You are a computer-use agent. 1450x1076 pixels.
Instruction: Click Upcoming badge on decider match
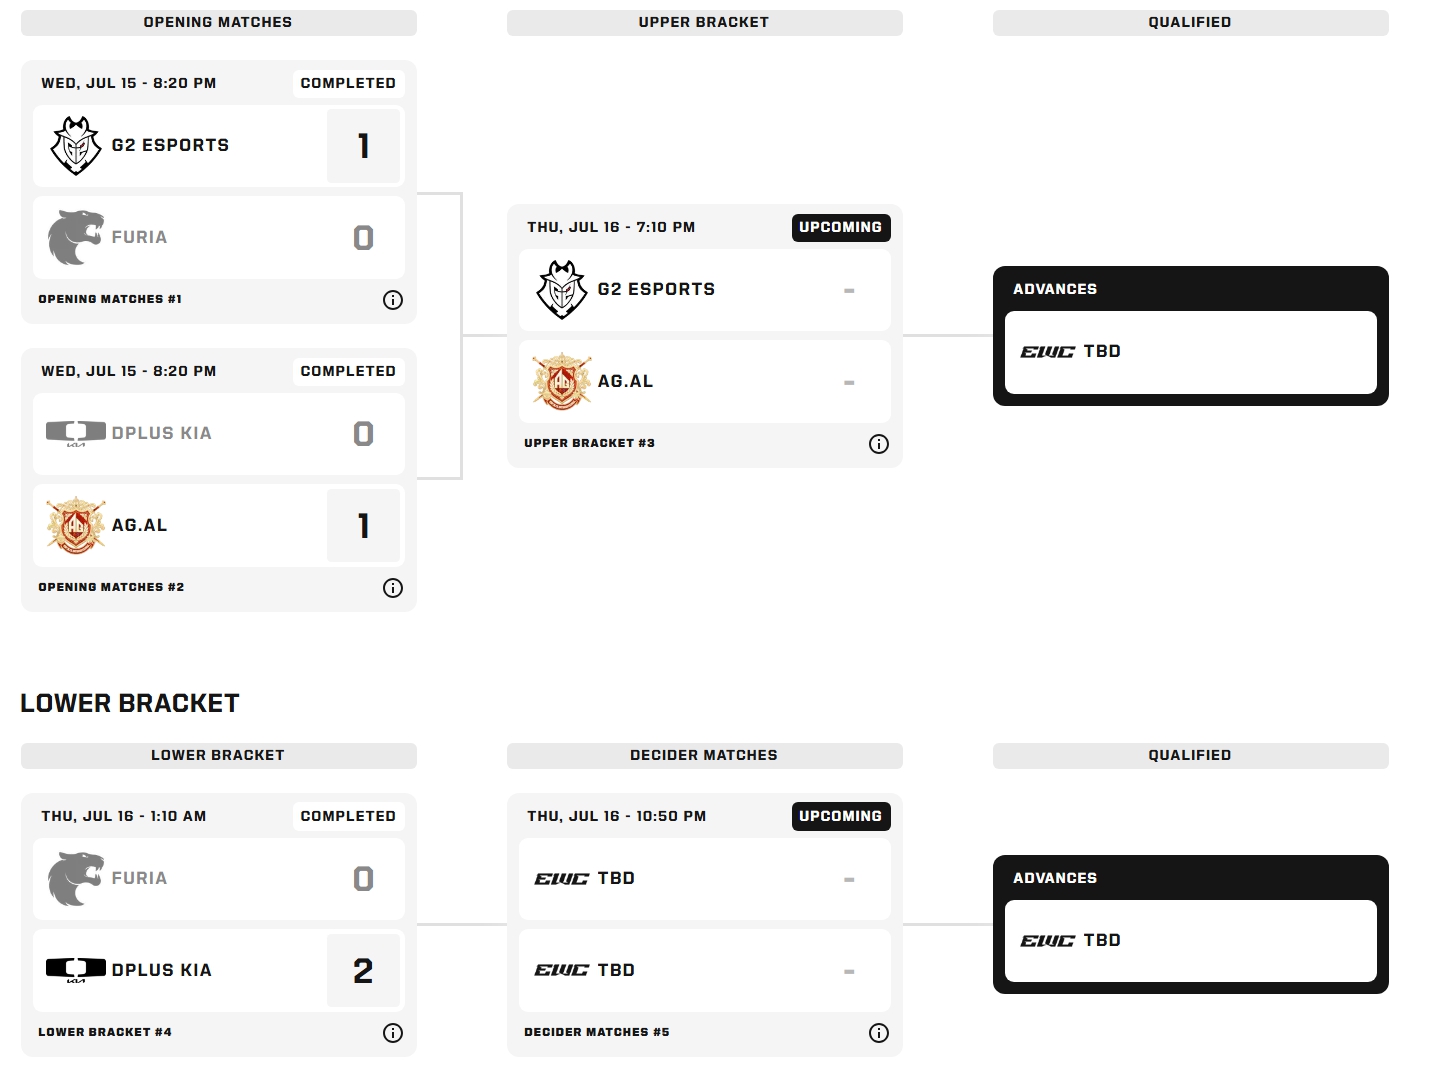[840, 817]
